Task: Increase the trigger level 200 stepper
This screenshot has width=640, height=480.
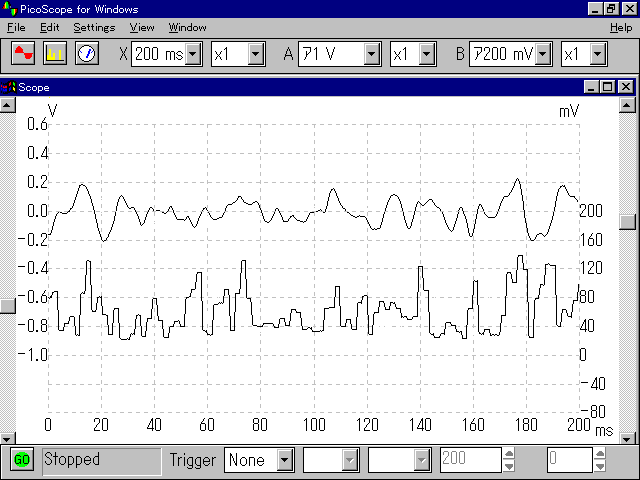Action: pos(509,454)
